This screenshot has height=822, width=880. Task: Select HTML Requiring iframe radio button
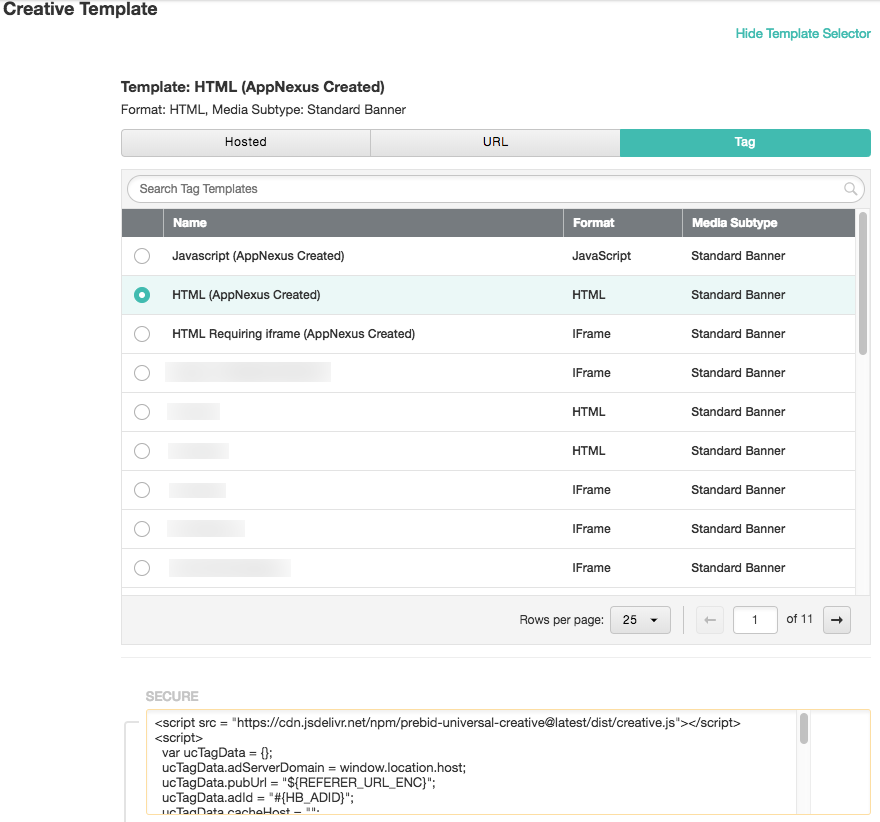tap(142, 334)
